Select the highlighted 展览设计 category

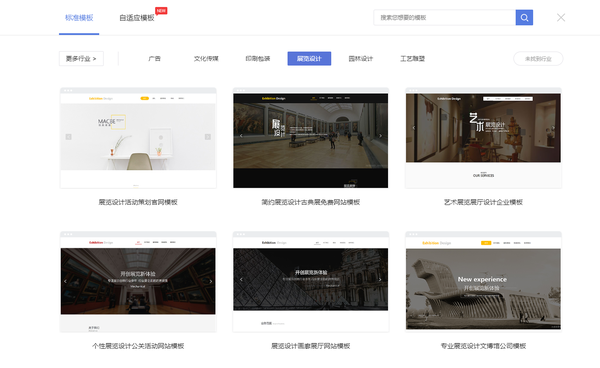click(309, 59)
